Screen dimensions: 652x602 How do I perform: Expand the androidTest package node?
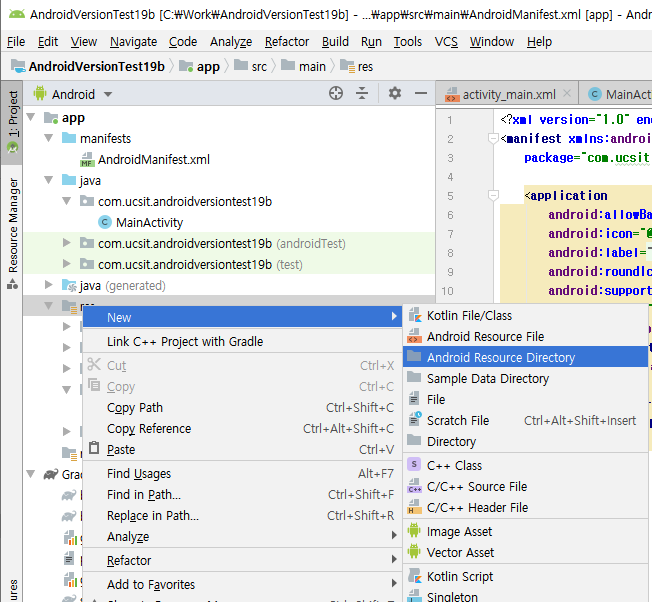point(66,244)
